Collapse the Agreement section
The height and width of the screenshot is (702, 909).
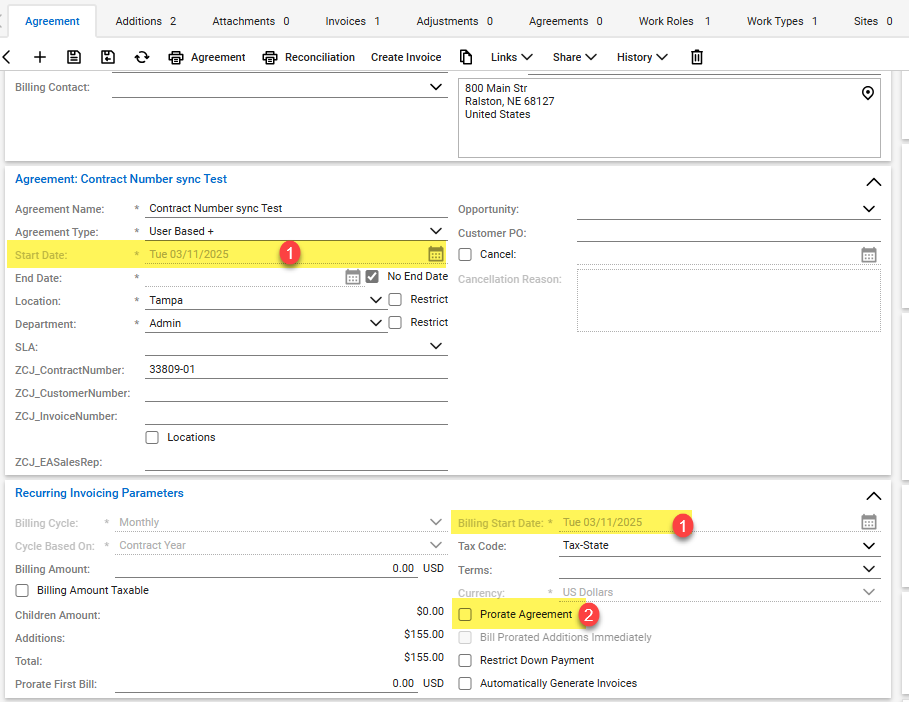tap(873, 182)
